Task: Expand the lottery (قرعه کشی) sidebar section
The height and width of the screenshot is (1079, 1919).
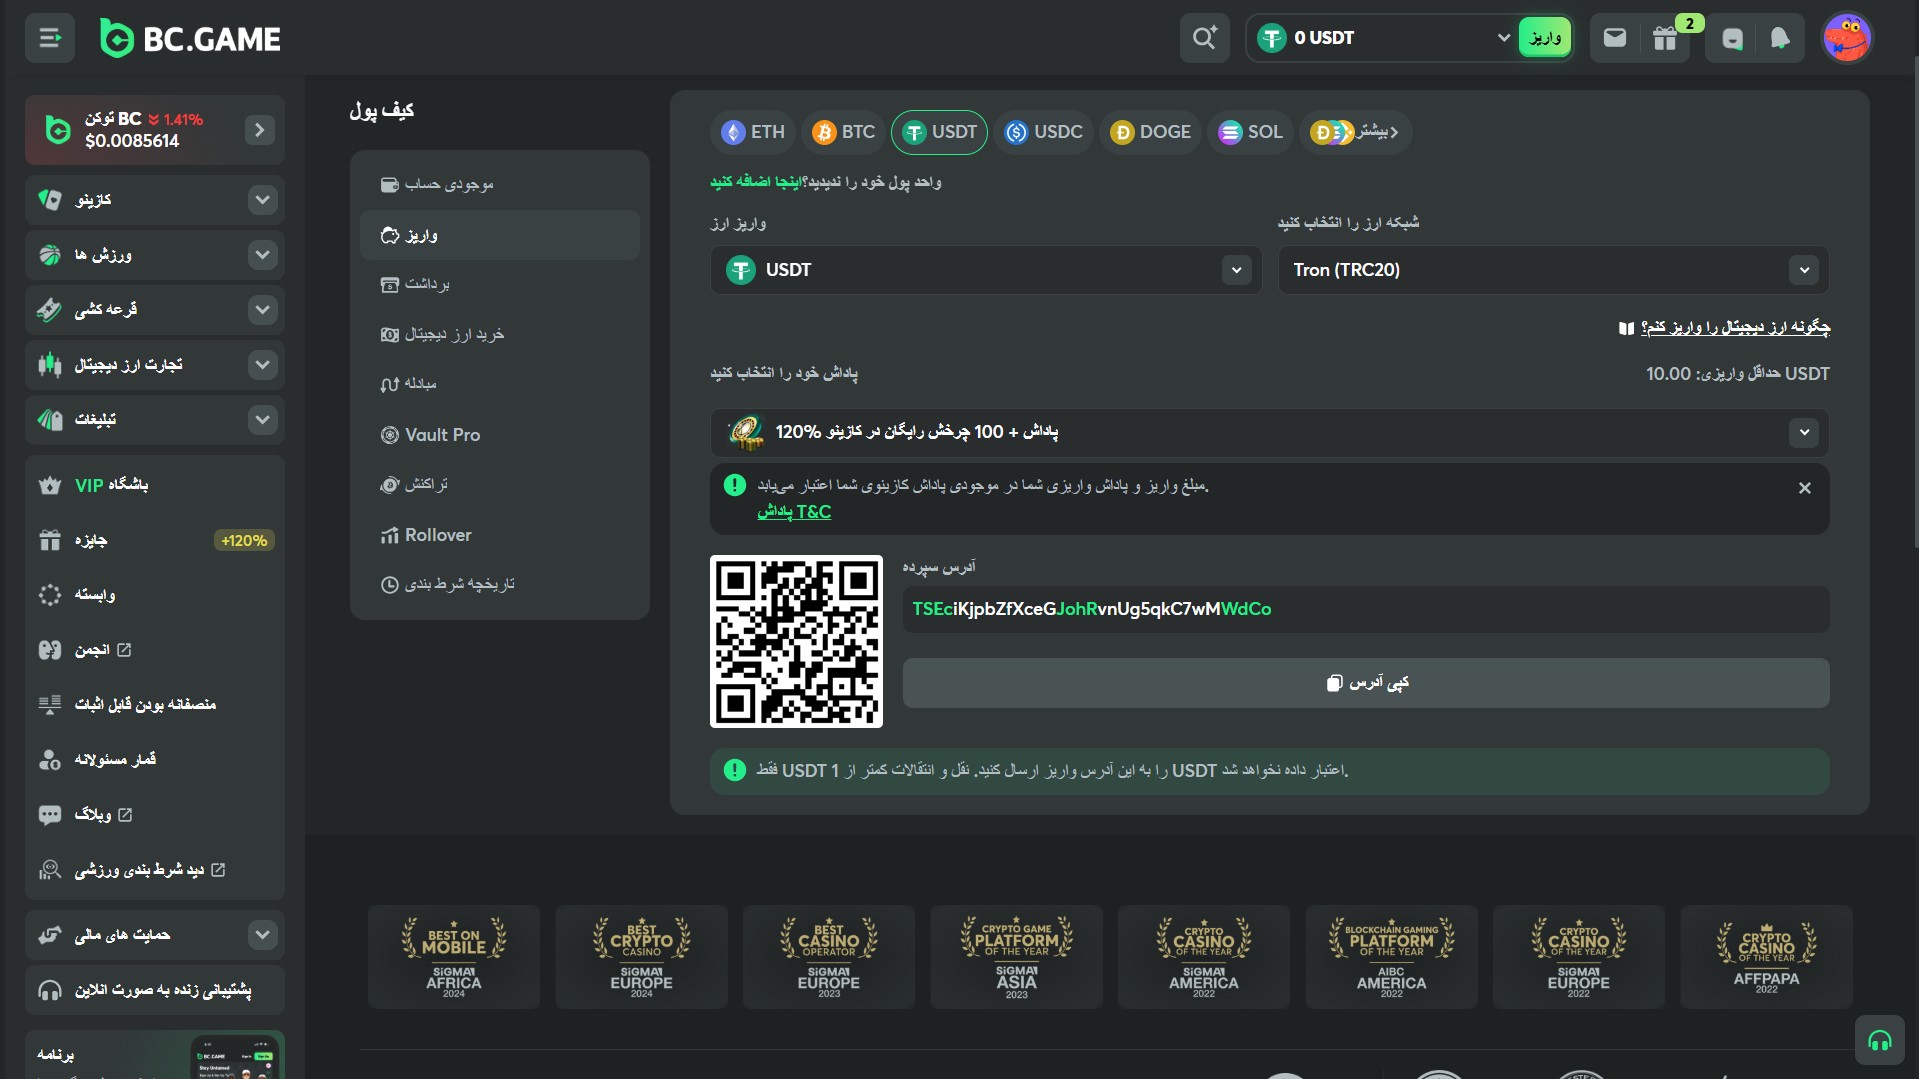Action: click(x=155, y=310)
